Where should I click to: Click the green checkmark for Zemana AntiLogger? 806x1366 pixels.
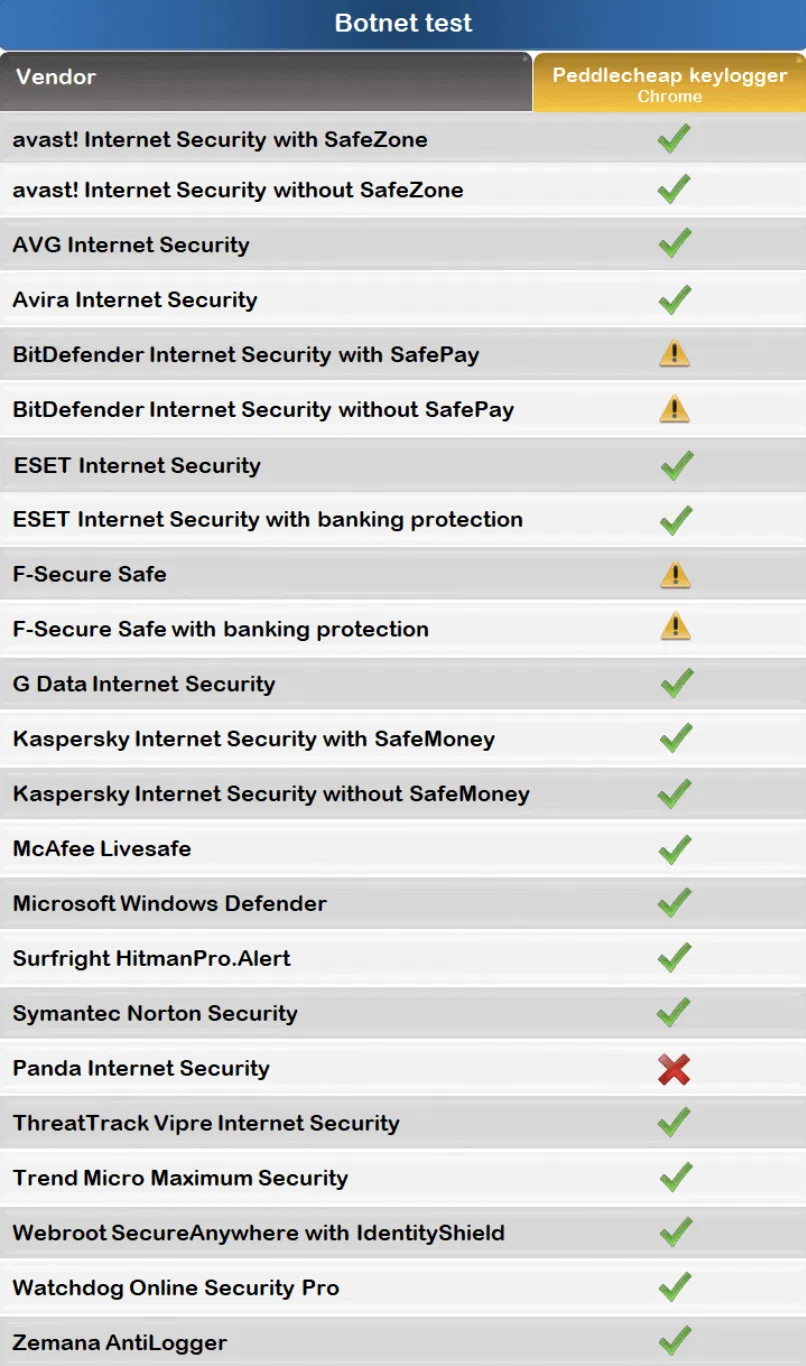coord(675,1340)
